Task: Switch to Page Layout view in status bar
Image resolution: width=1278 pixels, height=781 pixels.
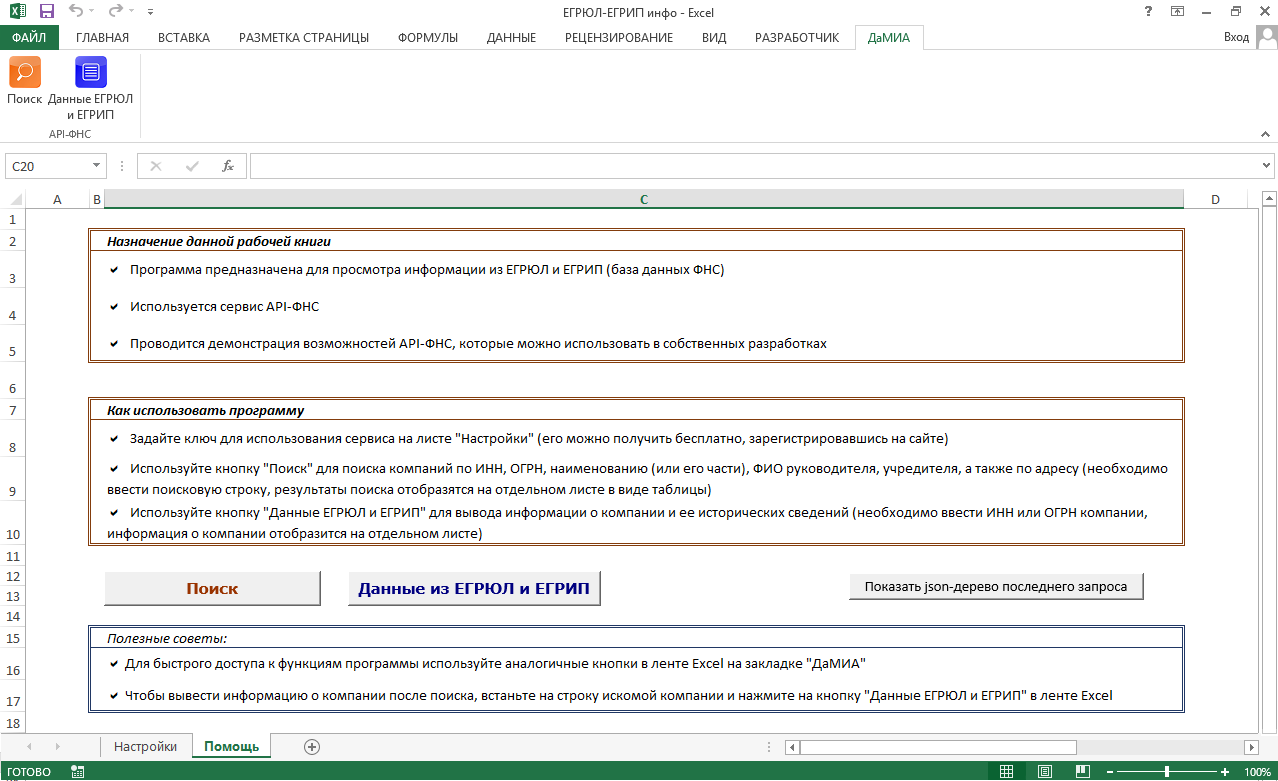Action: click(x=1044, y=772)
